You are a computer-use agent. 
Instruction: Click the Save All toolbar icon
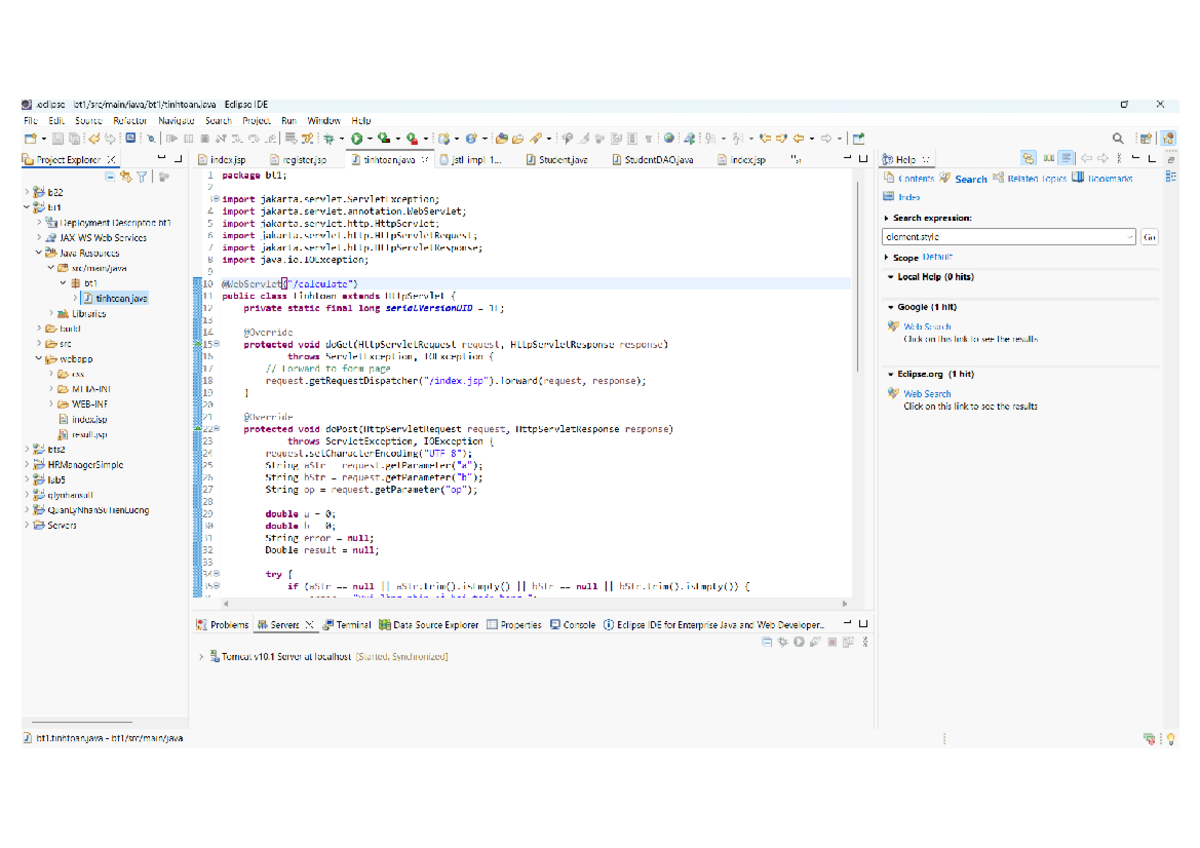(x=74, y=139)
